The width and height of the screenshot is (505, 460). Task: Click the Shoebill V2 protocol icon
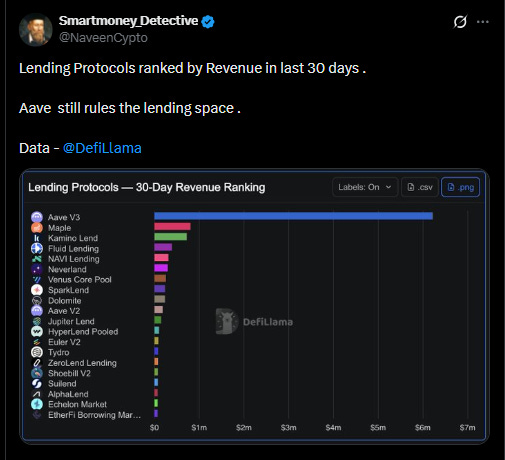(37, 373)
